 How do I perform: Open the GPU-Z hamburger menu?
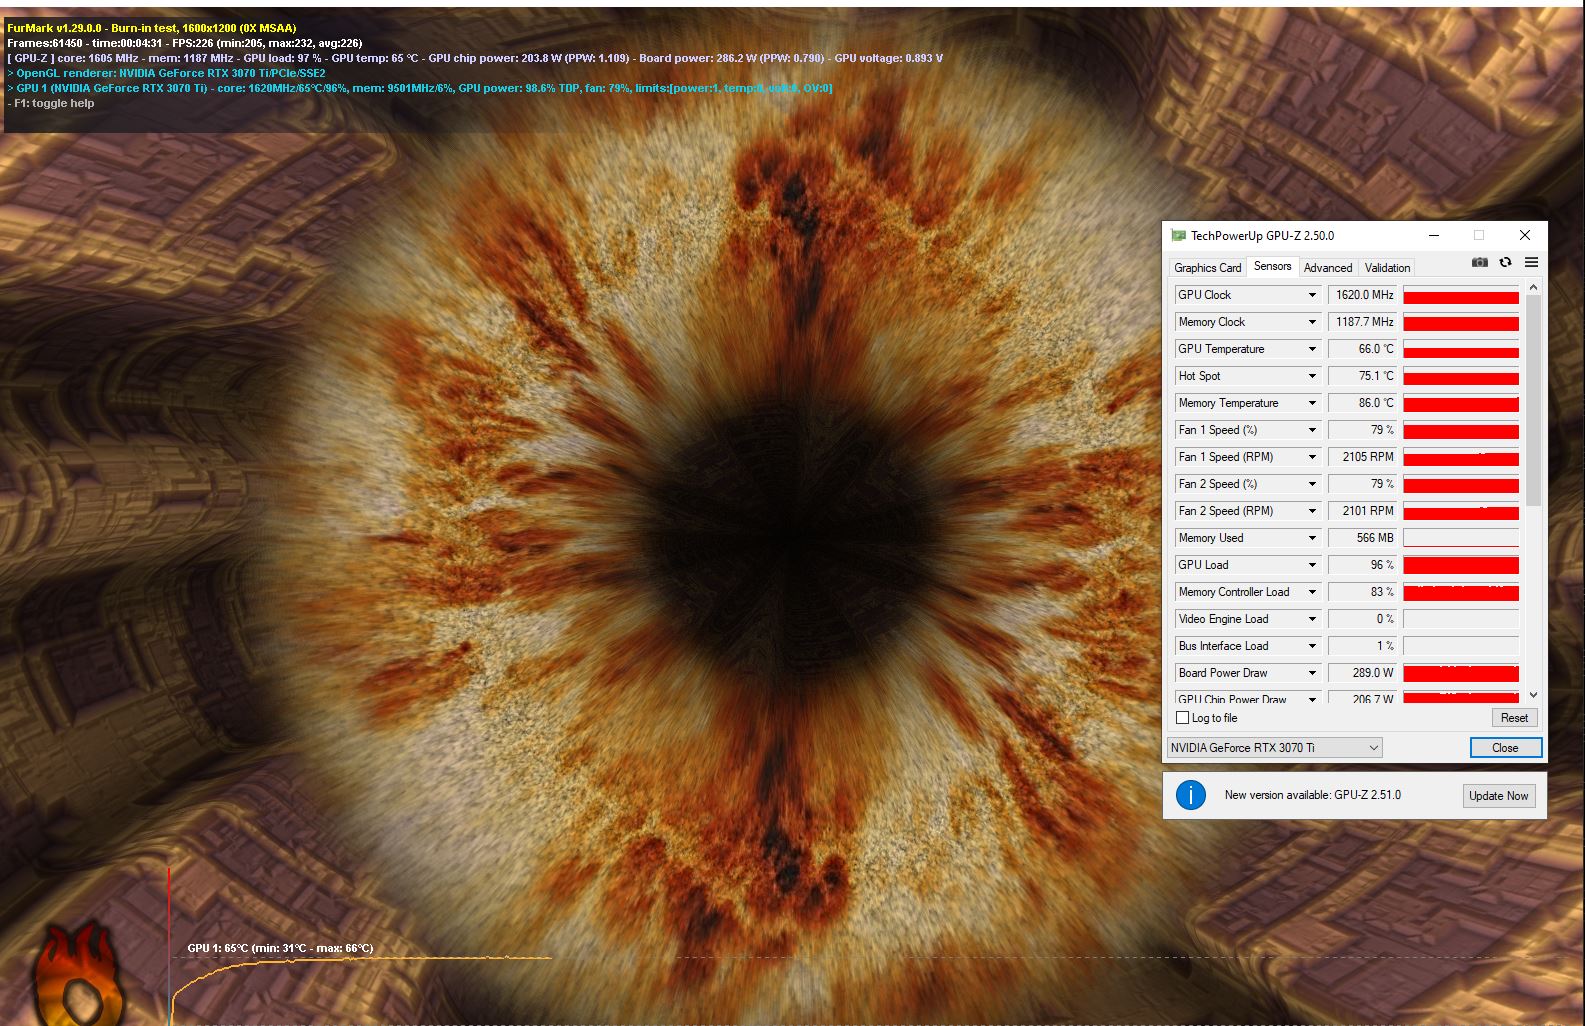pos(1531,263)
